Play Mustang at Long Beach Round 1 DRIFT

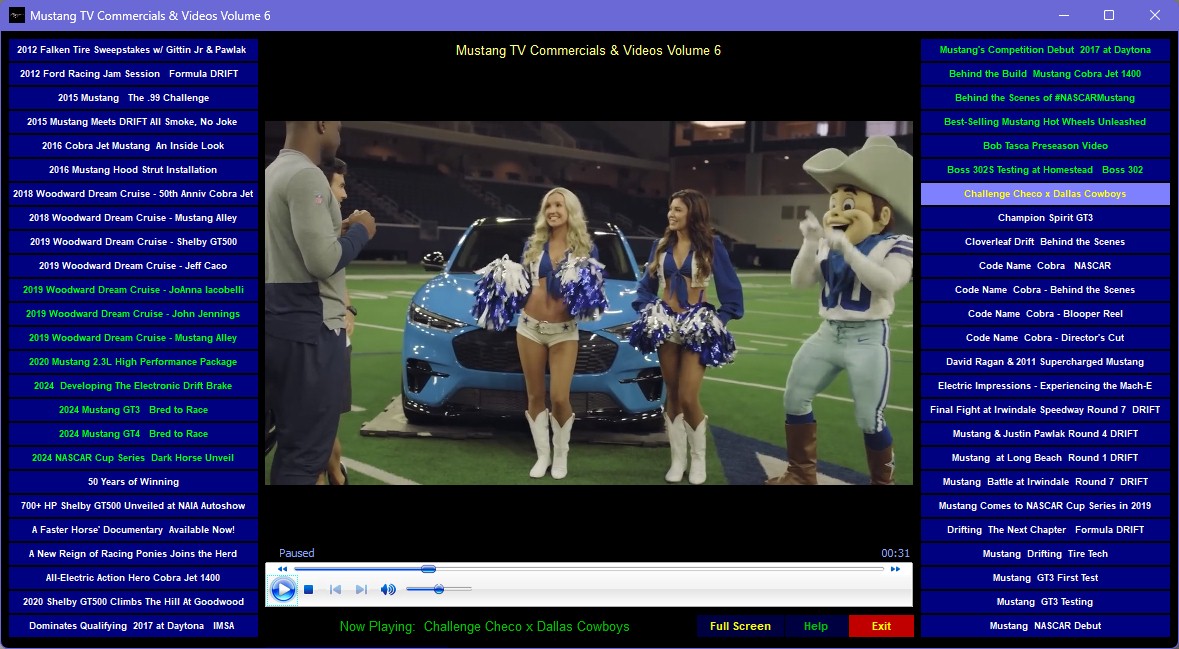click(1045, 458)
